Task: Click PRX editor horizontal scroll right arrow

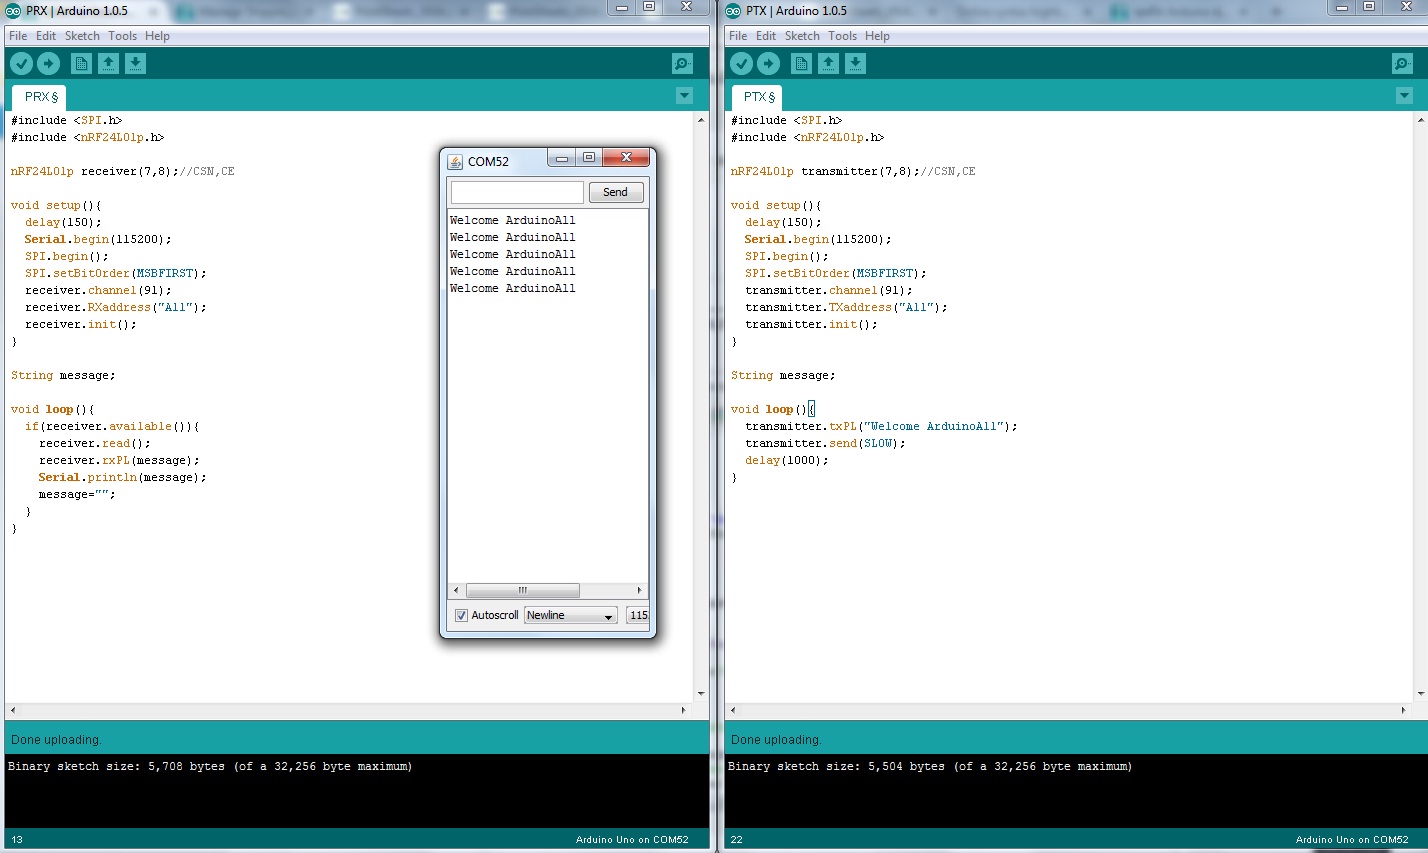Action: [684, 710]
